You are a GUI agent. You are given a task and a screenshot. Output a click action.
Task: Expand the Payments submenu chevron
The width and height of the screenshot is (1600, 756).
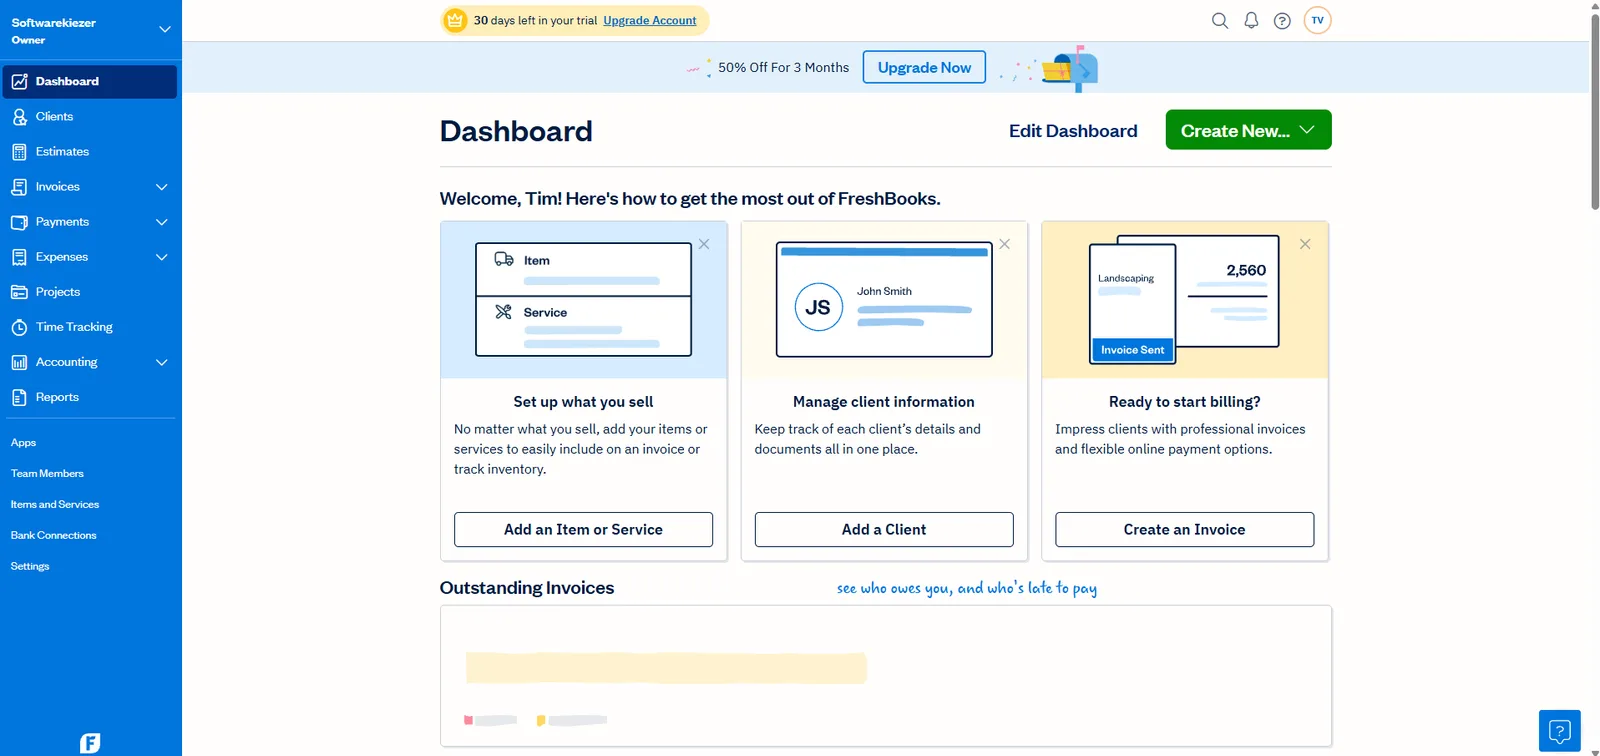click(x=162, y=222)
